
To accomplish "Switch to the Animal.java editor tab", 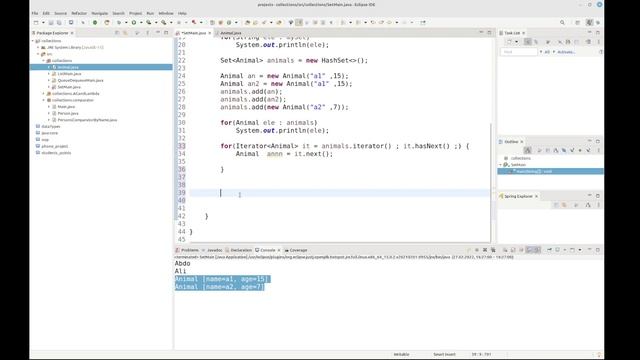I will pos(231,33).
